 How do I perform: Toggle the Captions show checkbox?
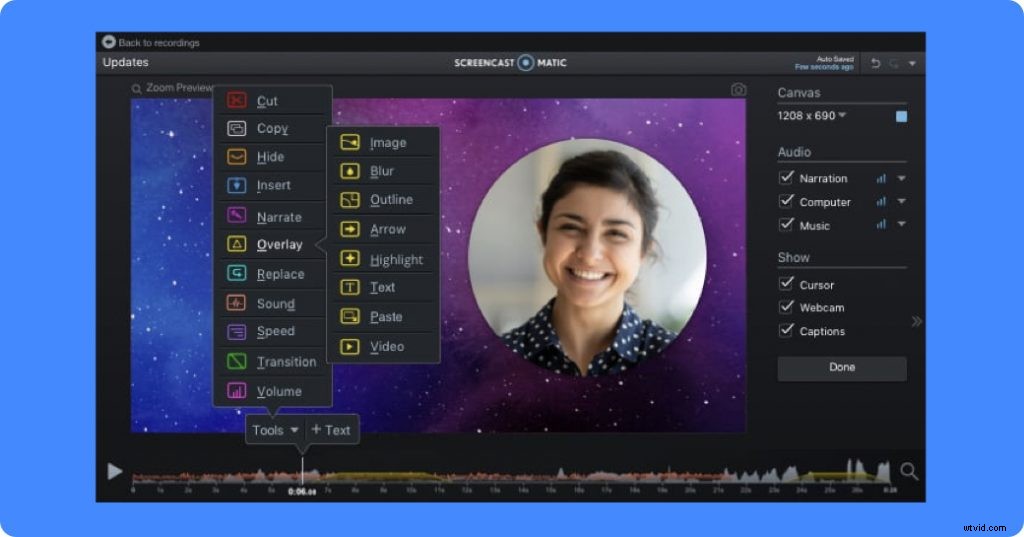[786, 330]
